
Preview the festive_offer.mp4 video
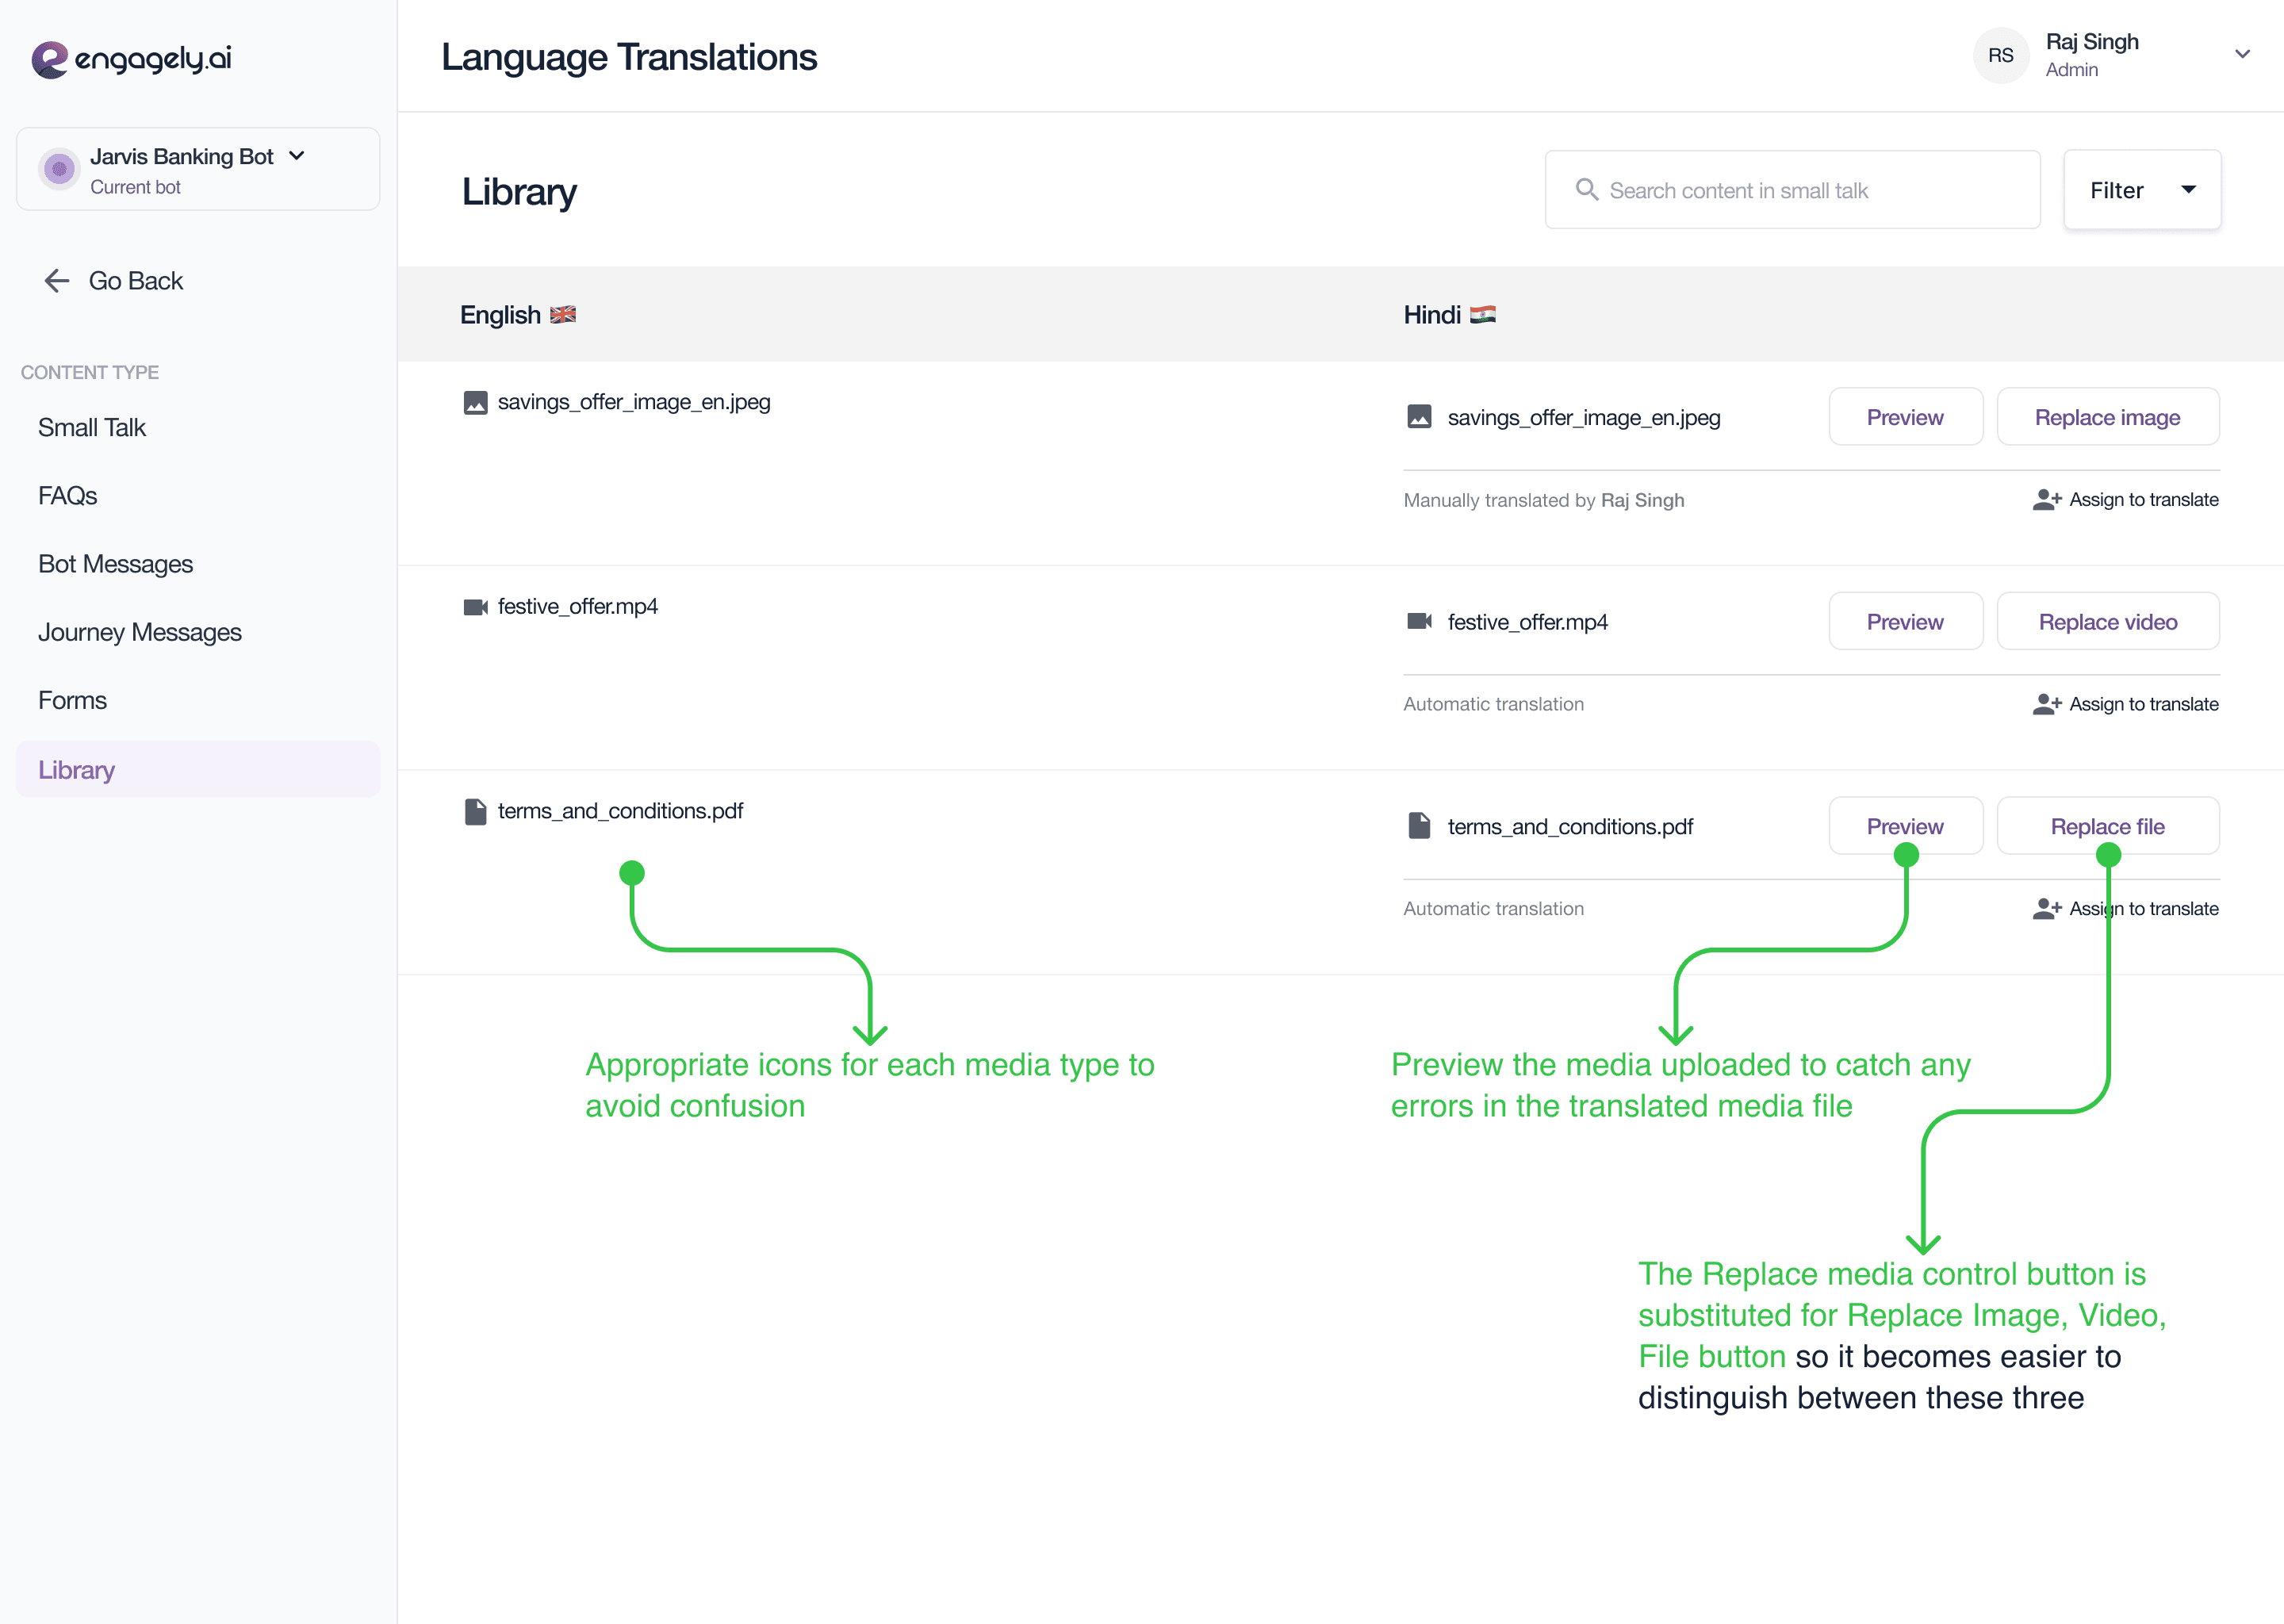[x=1904, y=622]
